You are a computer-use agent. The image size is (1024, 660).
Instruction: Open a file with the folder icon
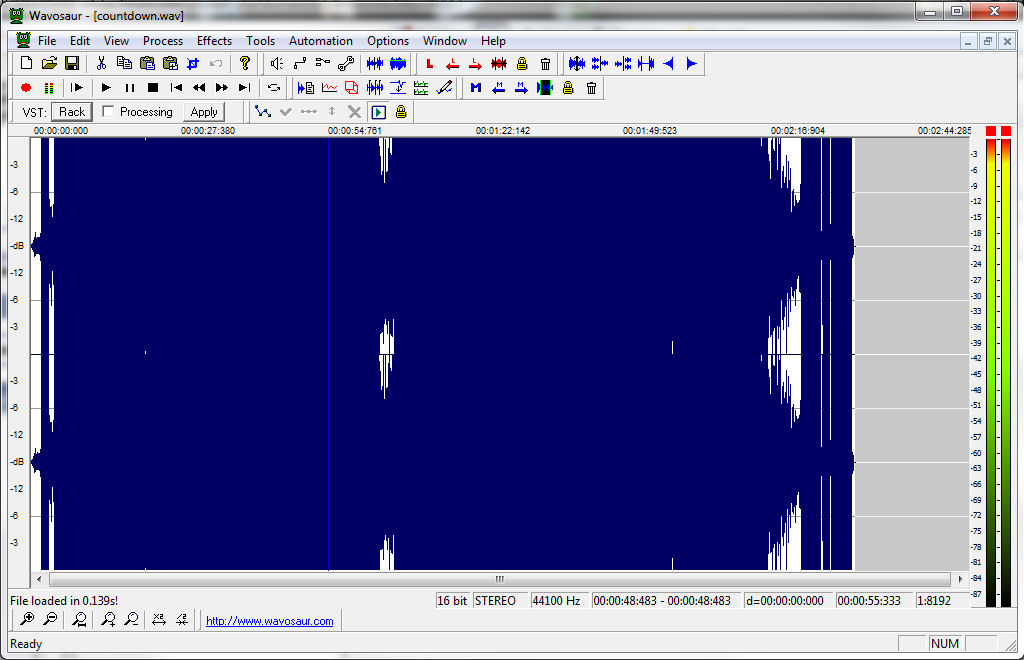(49, 63)
